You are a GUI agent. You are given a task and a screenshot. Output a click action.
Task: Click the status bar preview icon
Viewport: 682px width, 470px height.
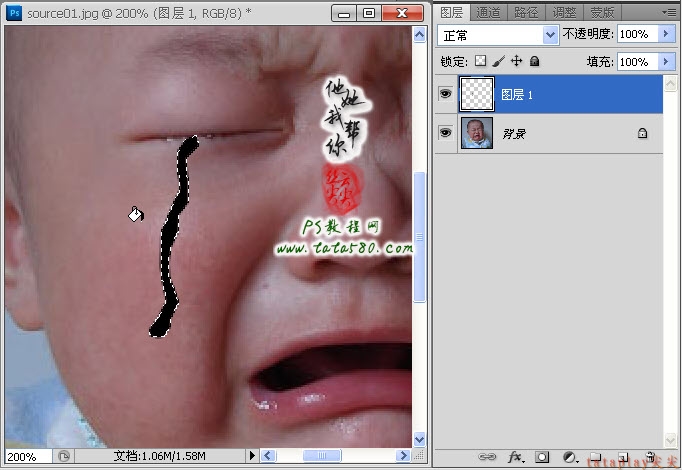tap(64, 456)
